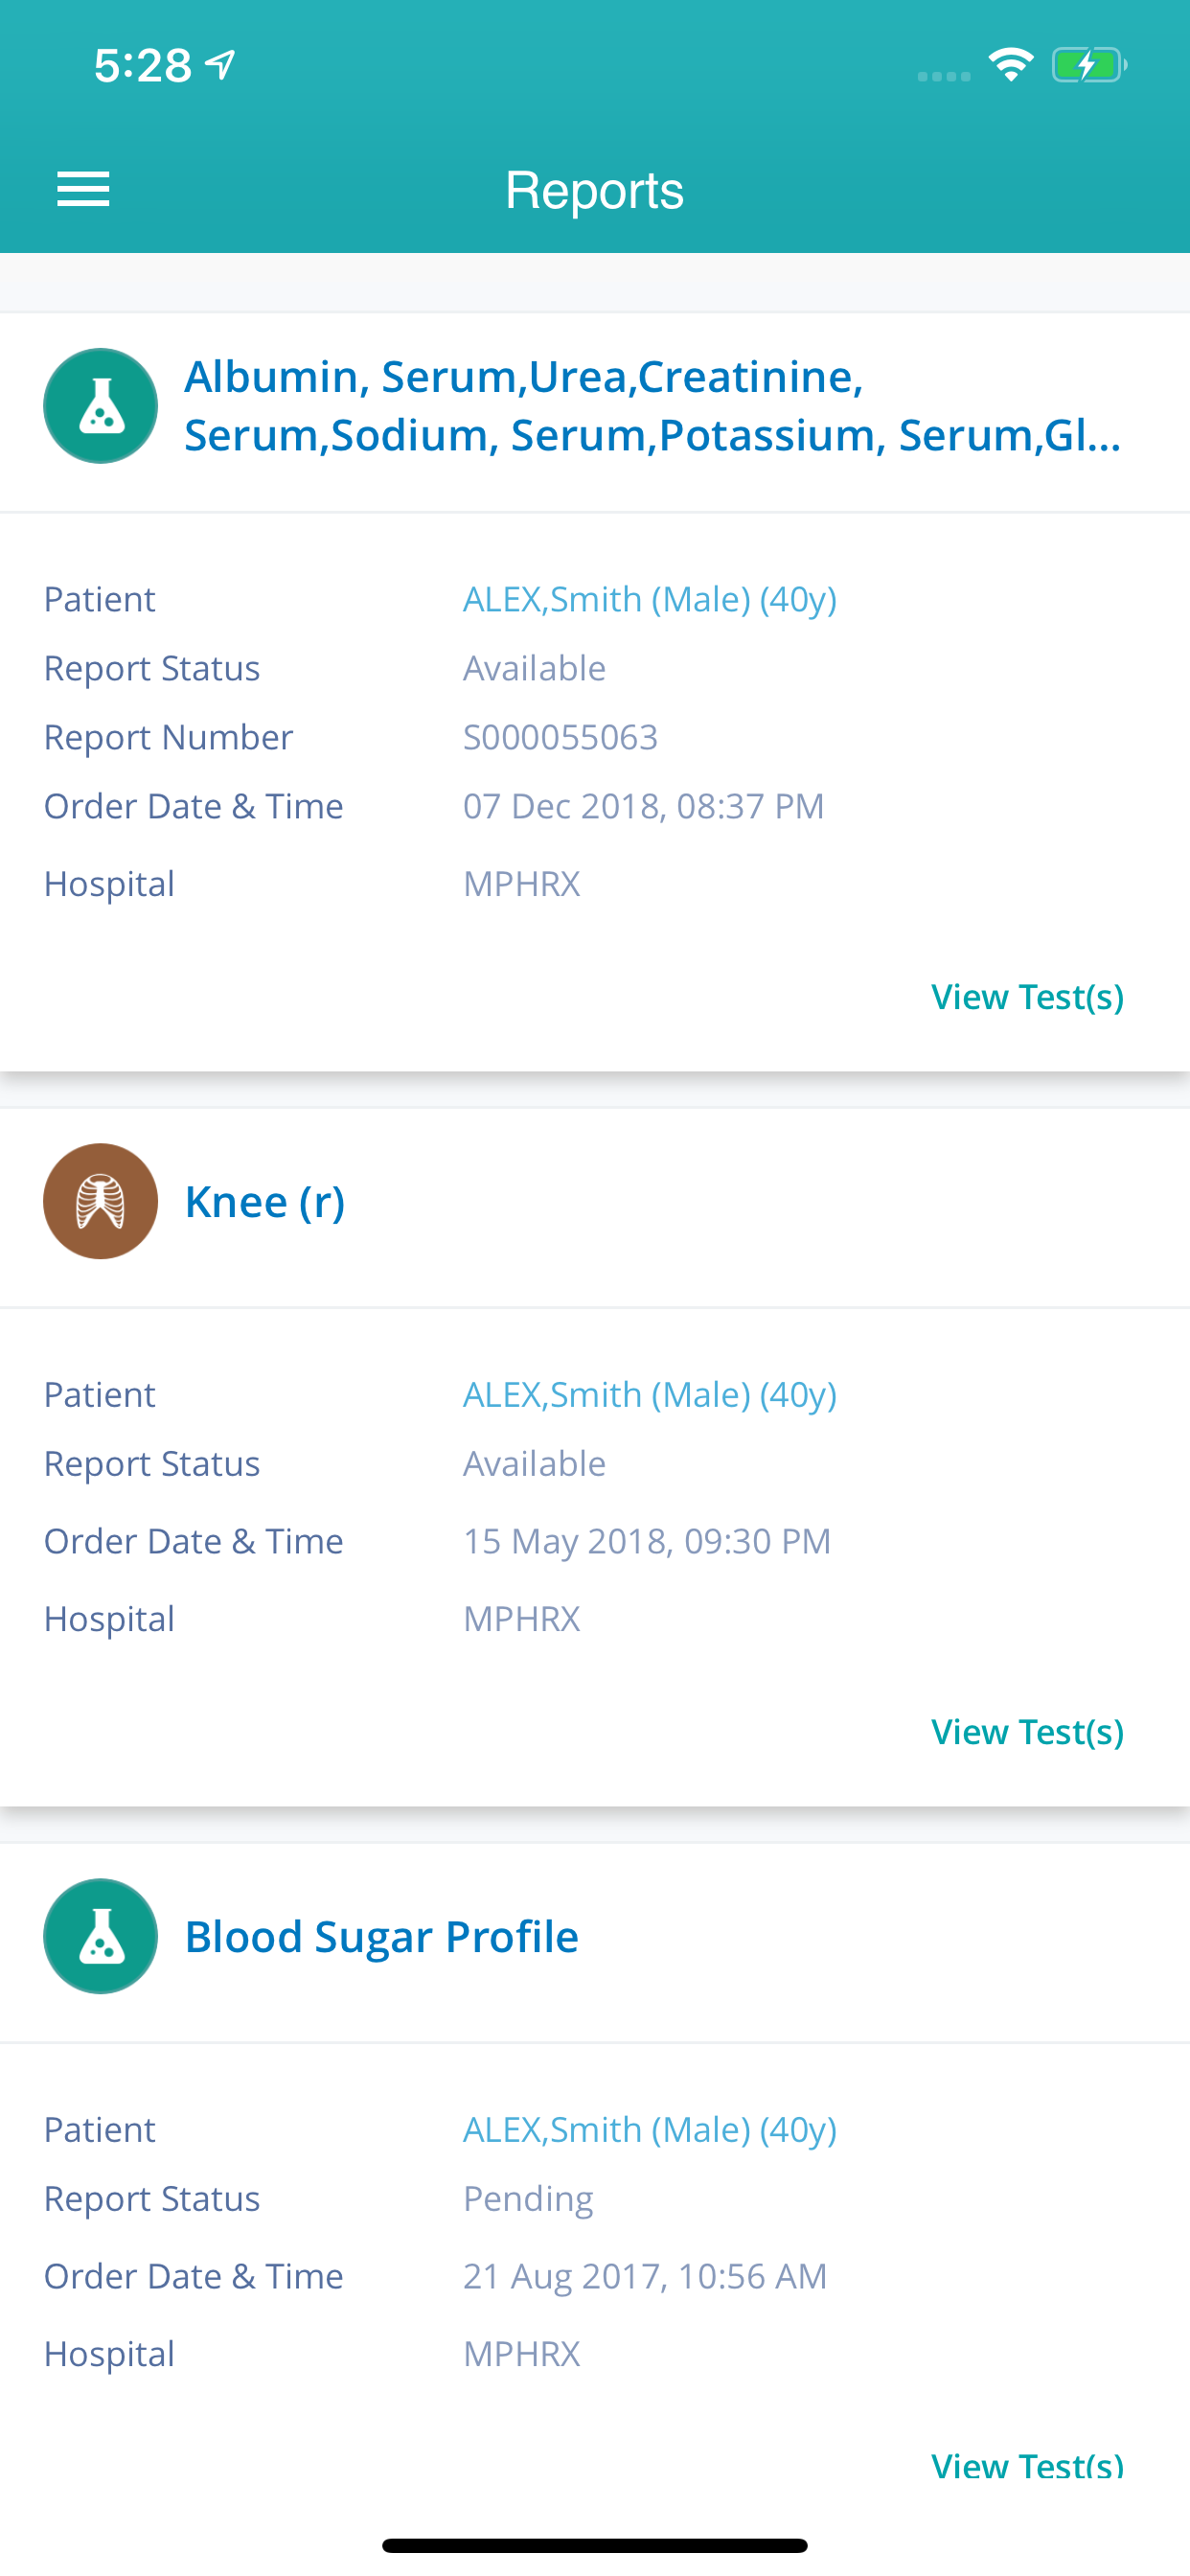
Task: Tap the ribcage radiology icon for Knee report
Action: tap(101, 1201)
